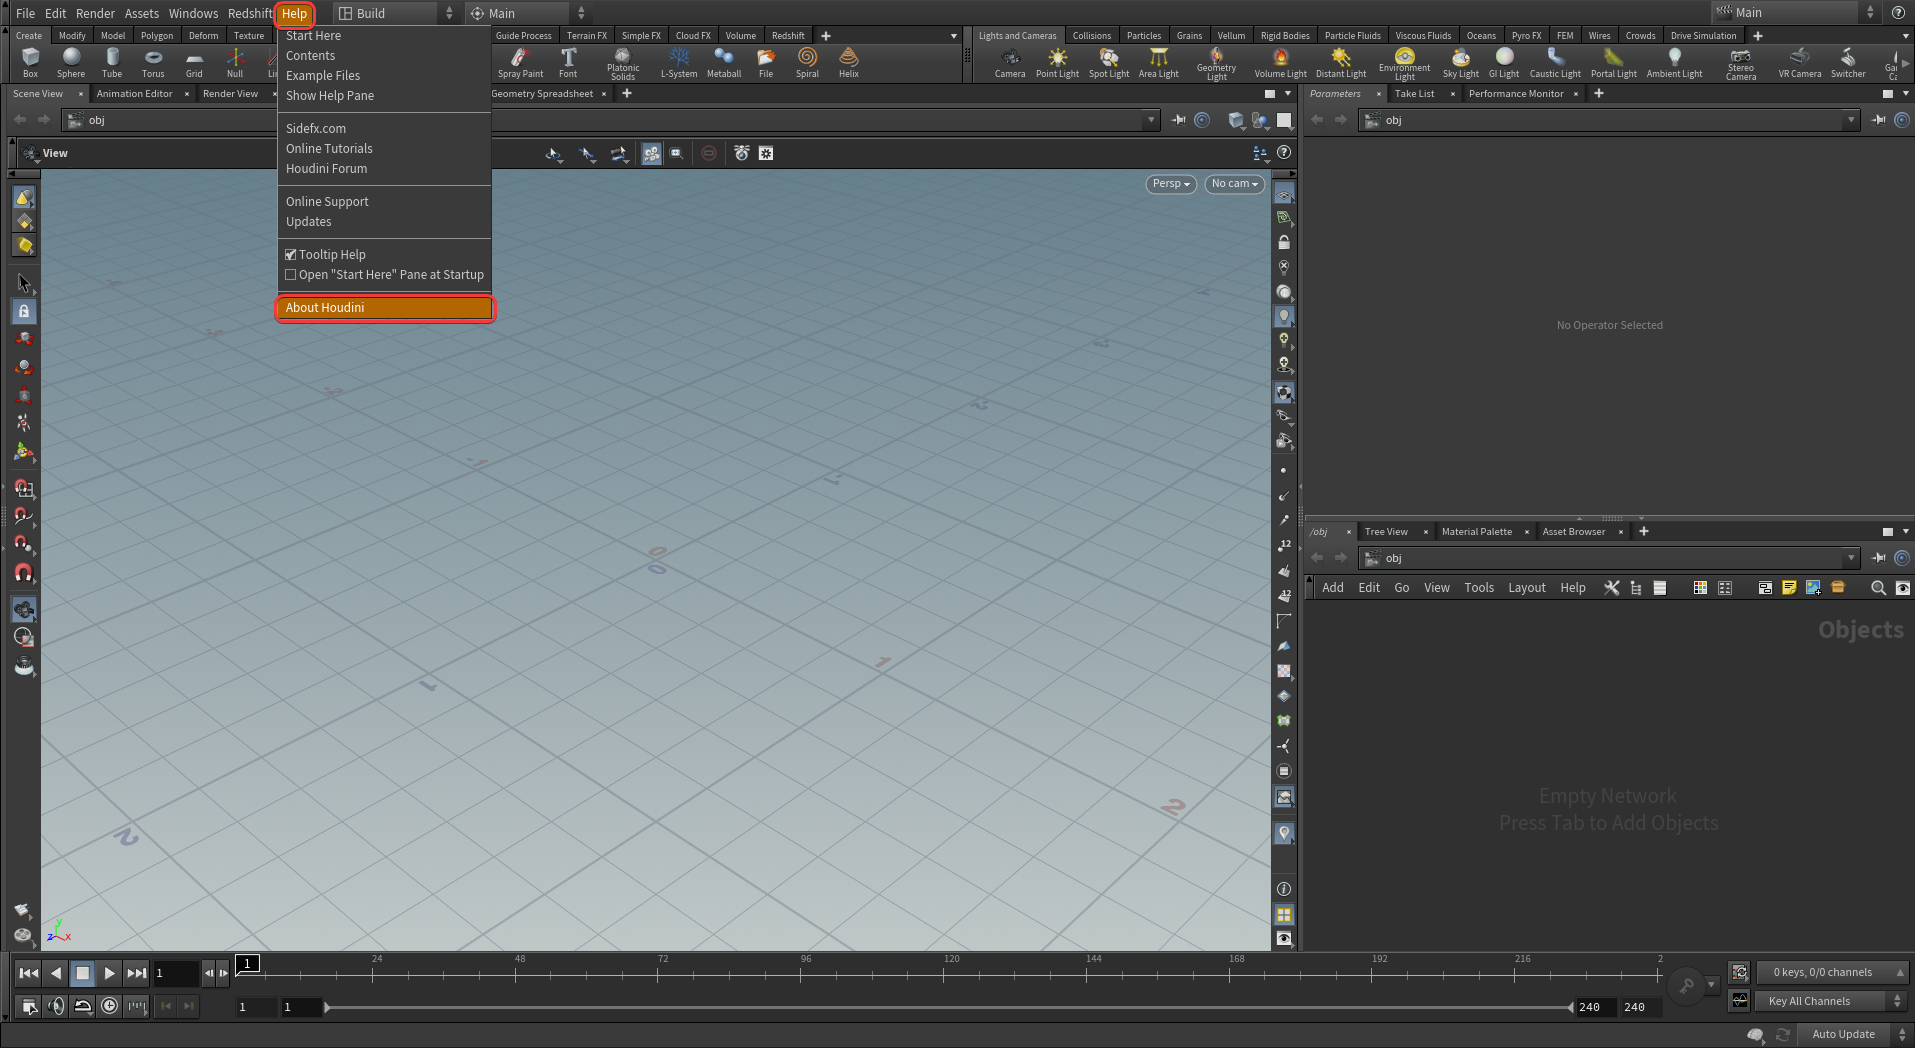Create a Point Light

coord(1057,62)
